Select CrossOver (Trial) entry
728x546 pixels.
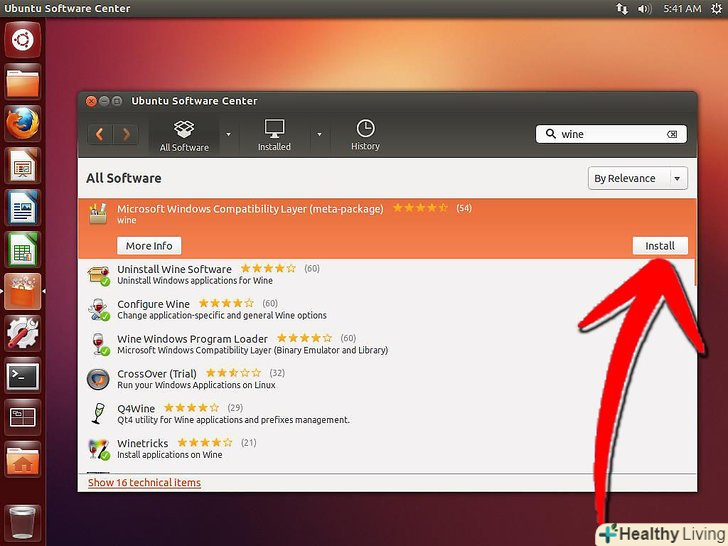(x=387, y=379)
